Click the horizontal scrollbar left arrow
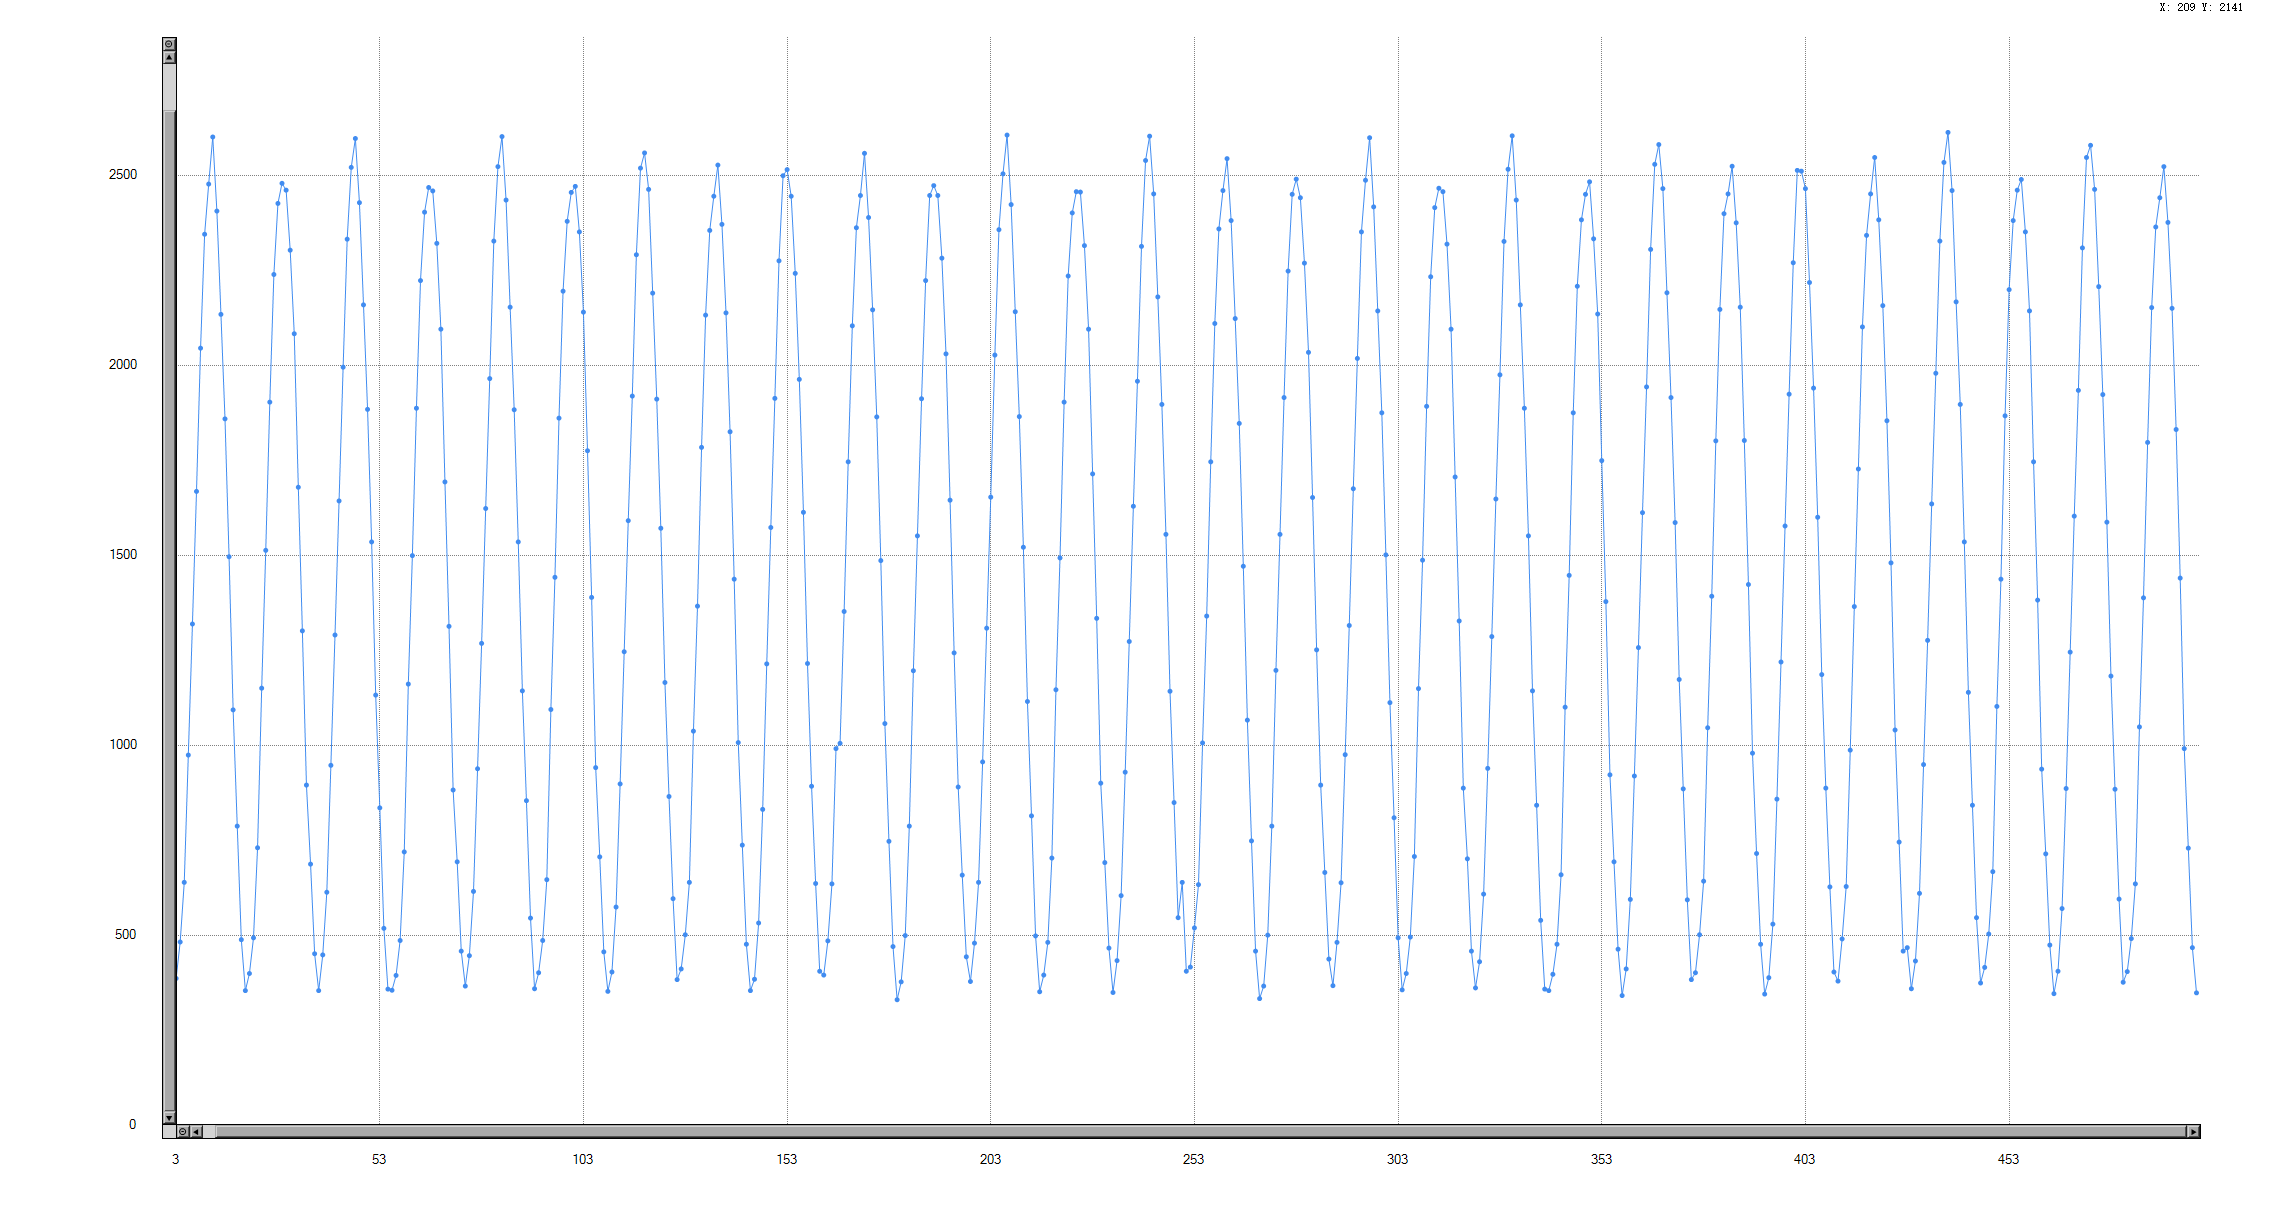The height and width of the screenshot is (1227, 2269). tap(196, 1131)
